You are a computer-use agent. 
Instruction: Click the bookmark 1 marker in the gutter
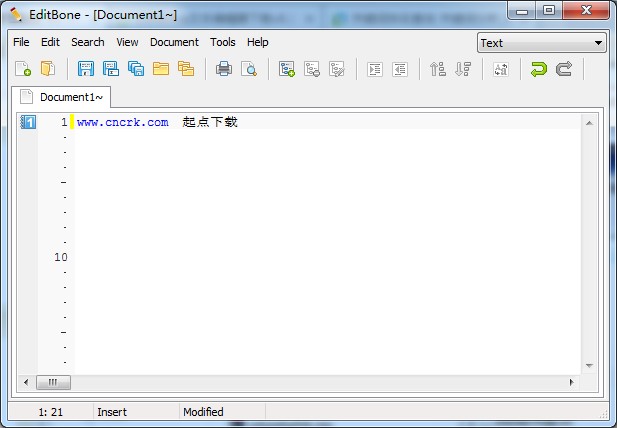click(28, 122)
